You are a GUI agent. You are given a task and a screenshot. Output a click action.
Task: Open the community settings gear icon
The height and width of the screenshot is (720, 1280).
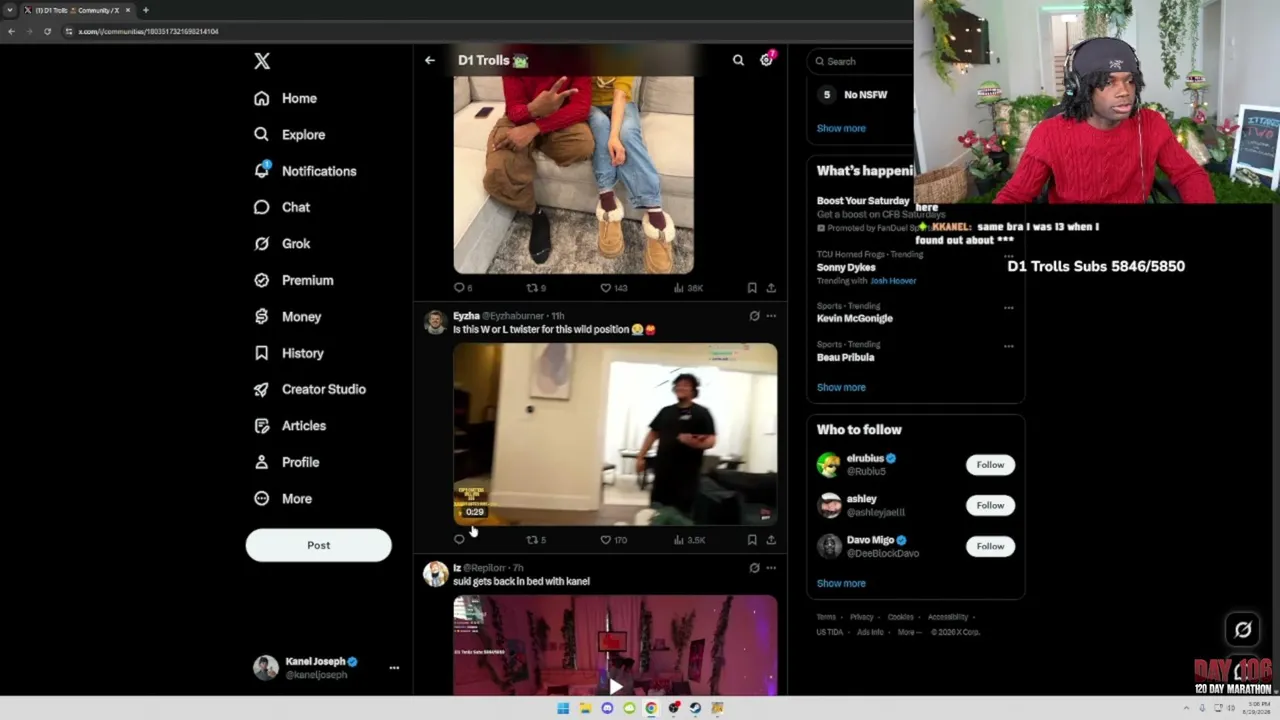pos(766,60)
